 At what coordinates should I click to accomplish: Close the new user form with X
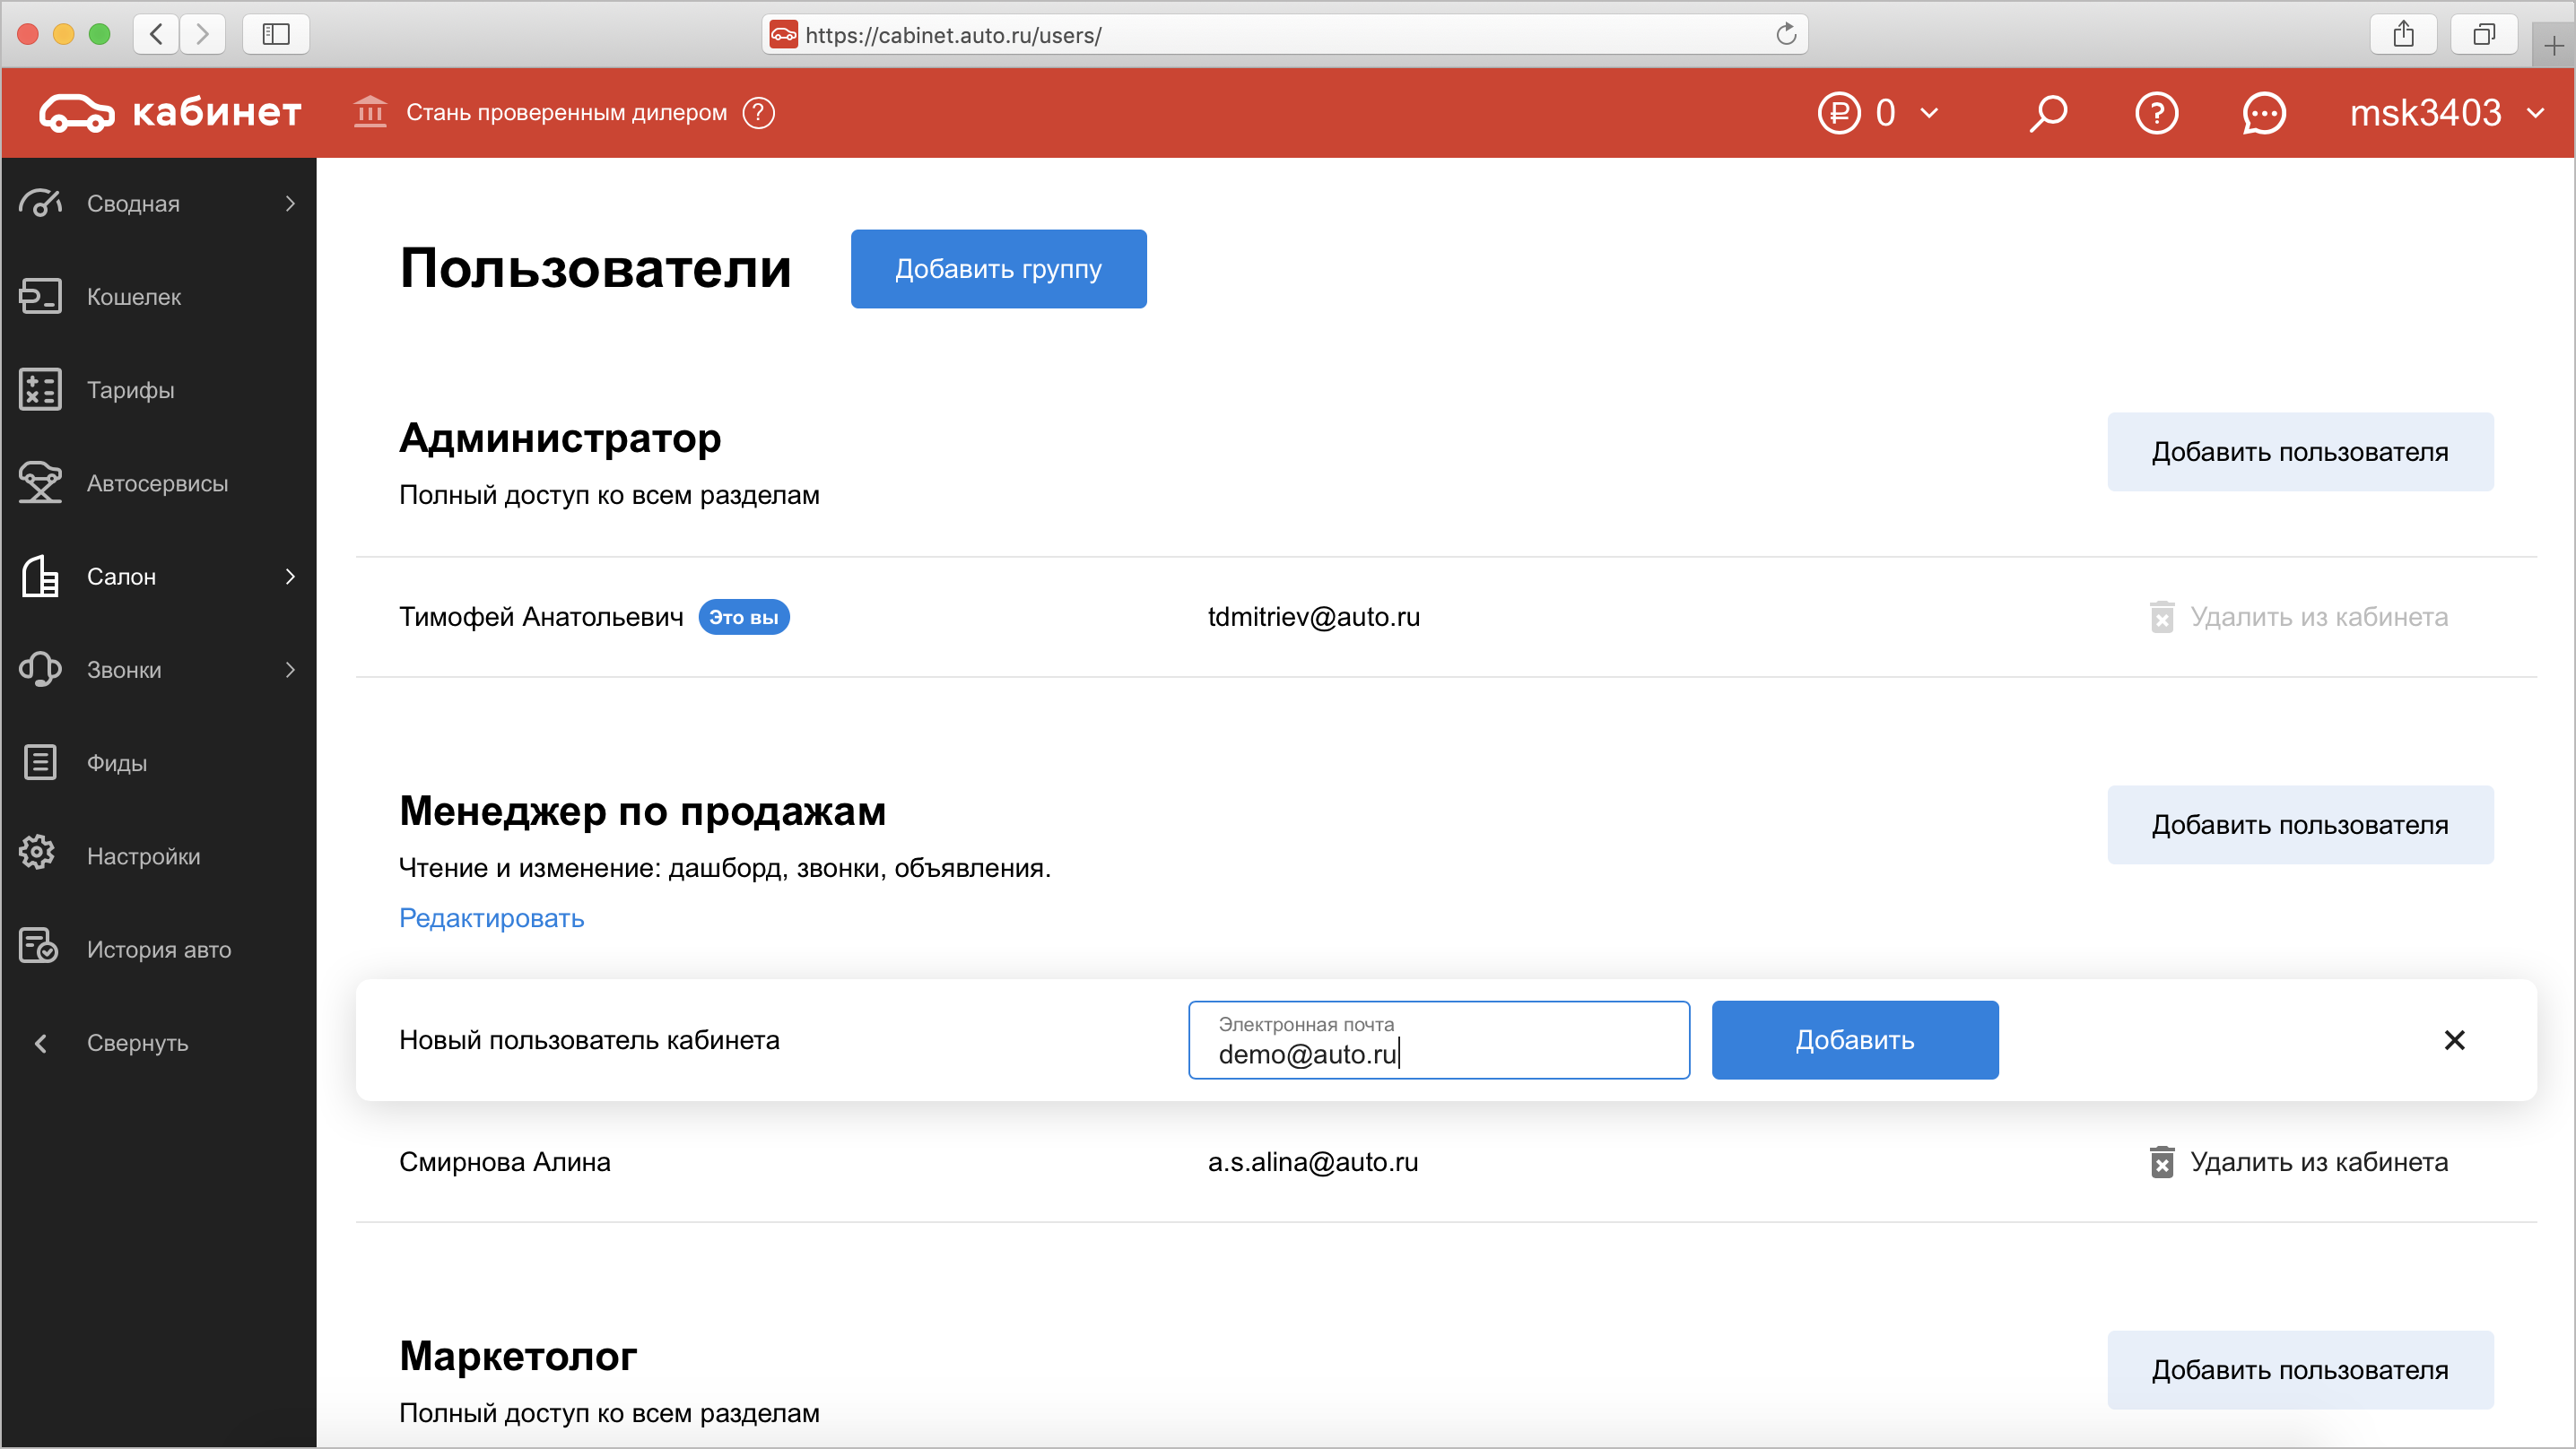coord(2454,1040)
